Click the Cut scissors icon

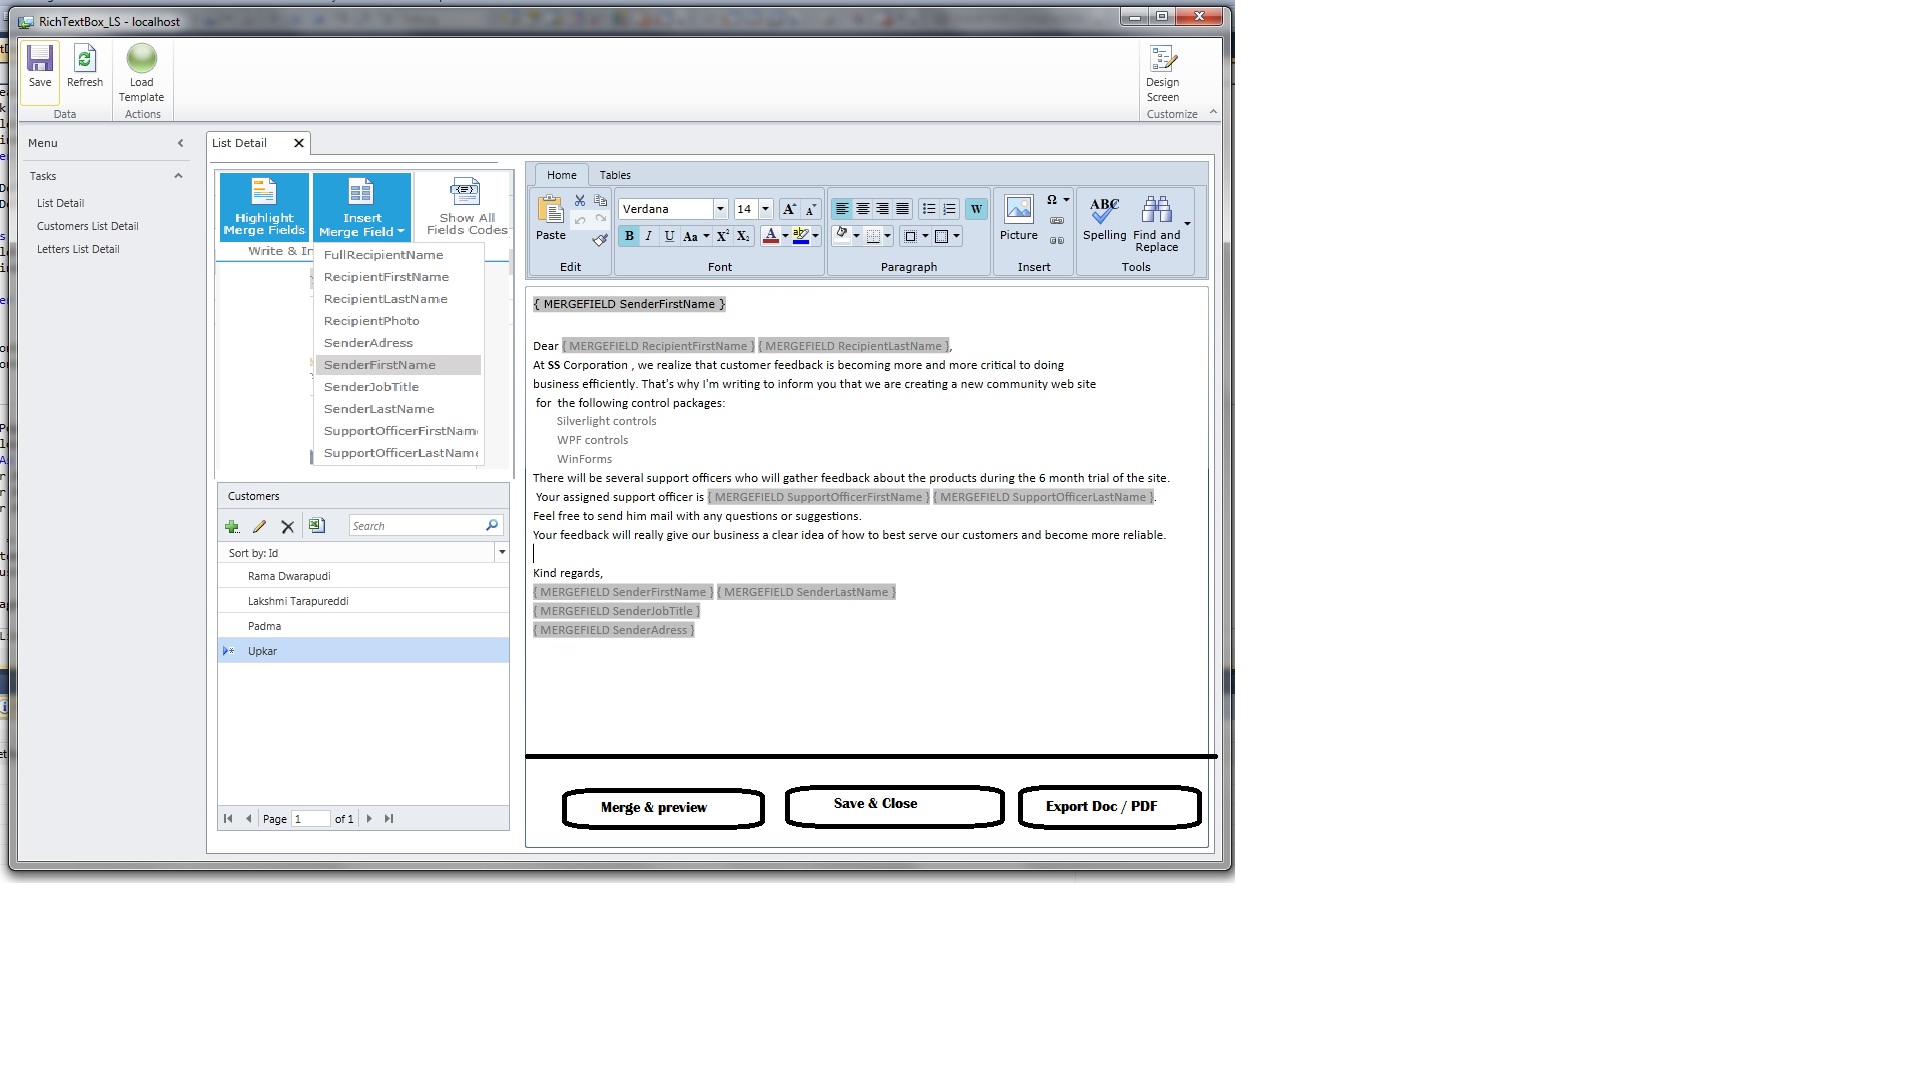[x=579, y=201]
